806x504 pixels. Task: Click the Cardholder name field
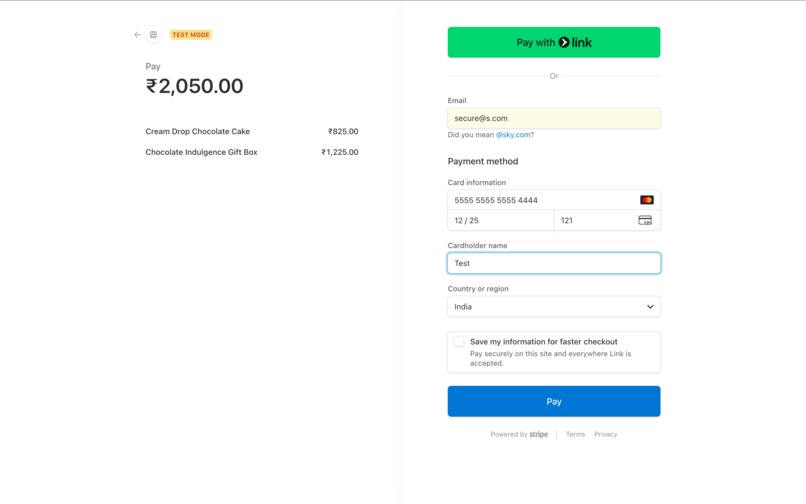[554, 263]
